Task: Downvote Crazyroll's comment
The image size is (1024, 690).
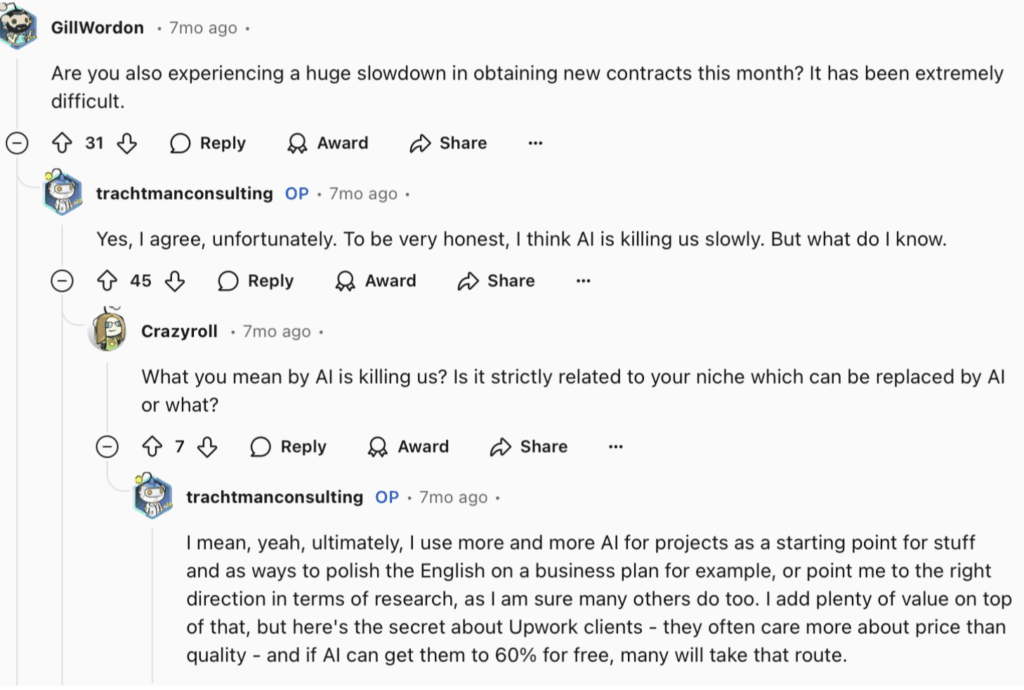Action: (x=207, y=447)
